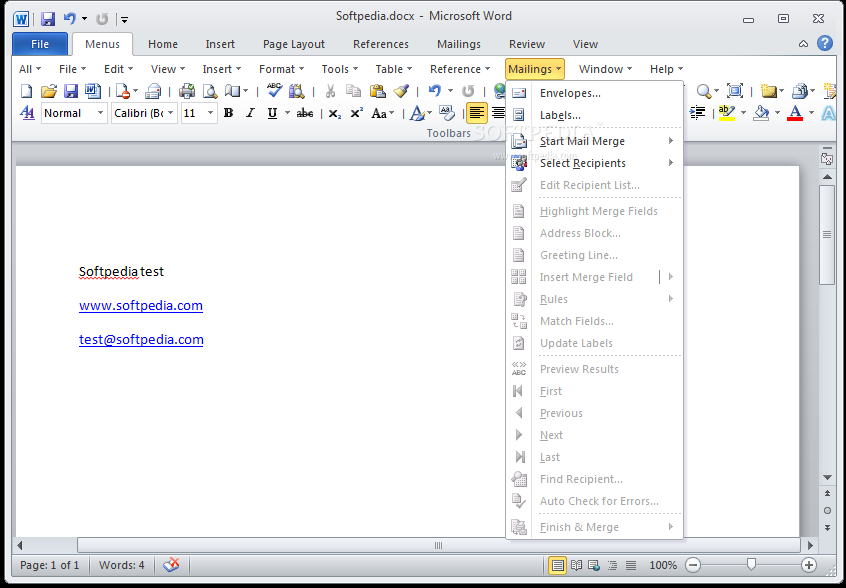Switch to the Page Layout ribbon tab

pyautogui.click(x=294, y=44)
